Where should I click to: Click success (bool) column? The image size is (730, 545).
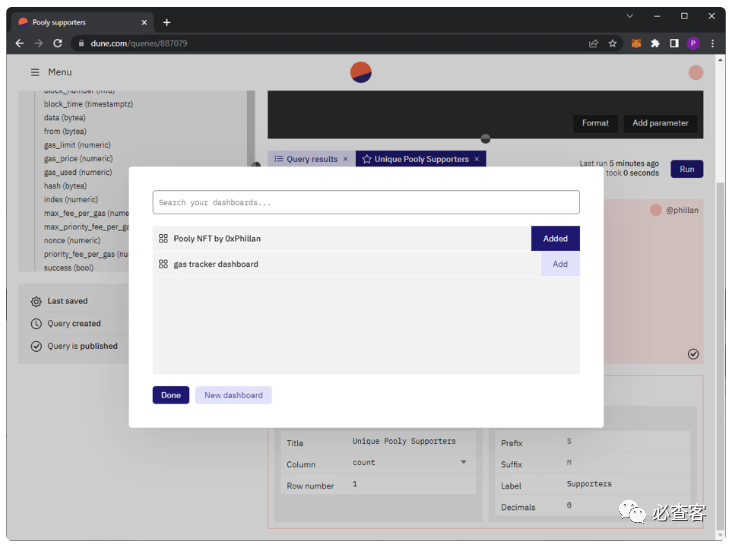[68, 268]
